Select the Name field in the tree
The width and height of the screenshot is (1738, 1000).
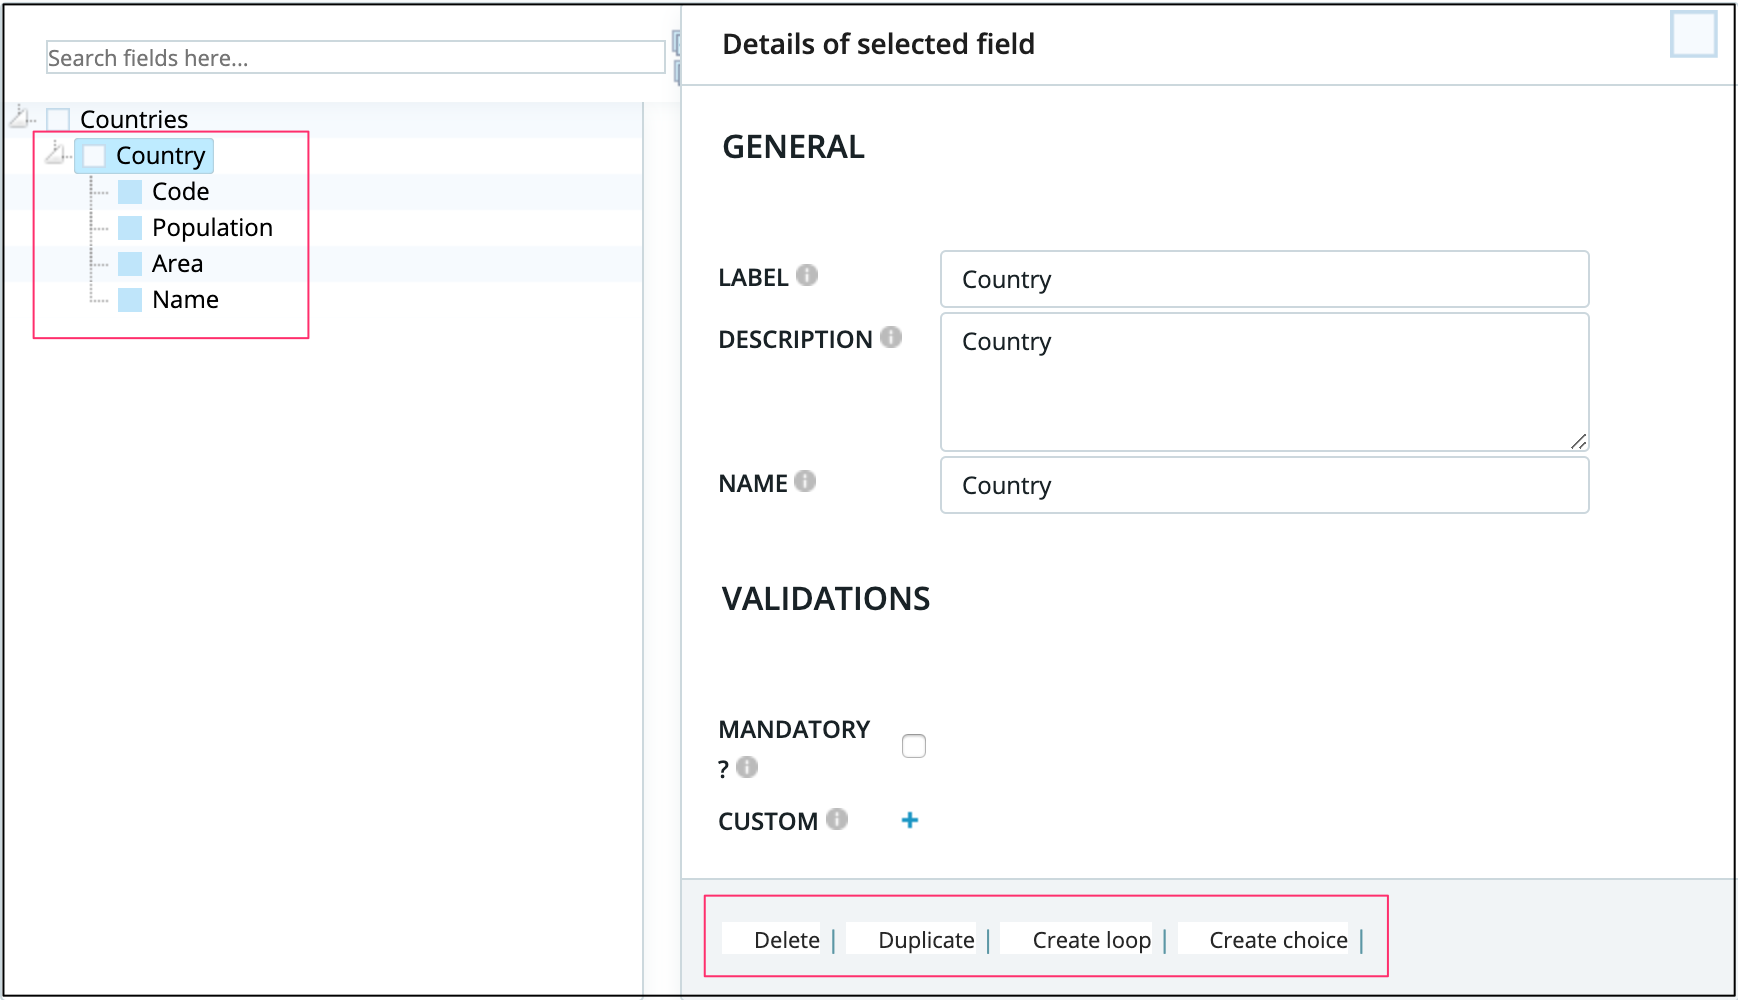point(186,300)
